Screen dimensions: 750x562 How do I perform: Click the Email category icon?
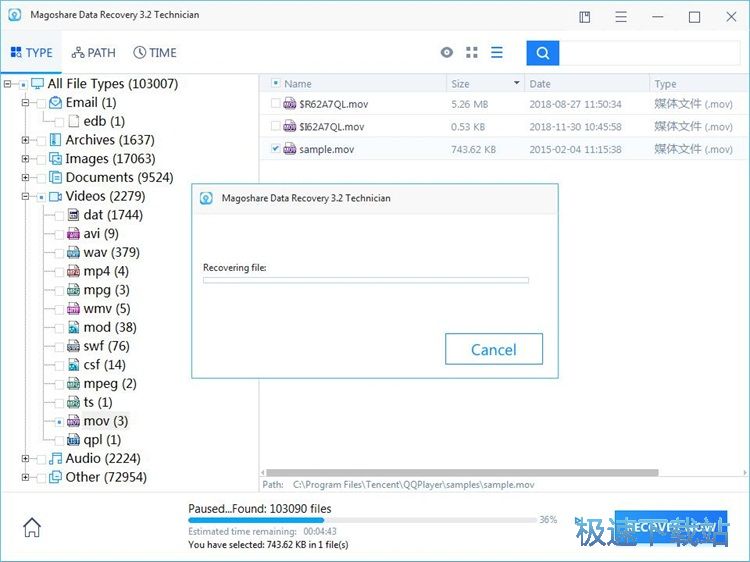click(55, 102)
